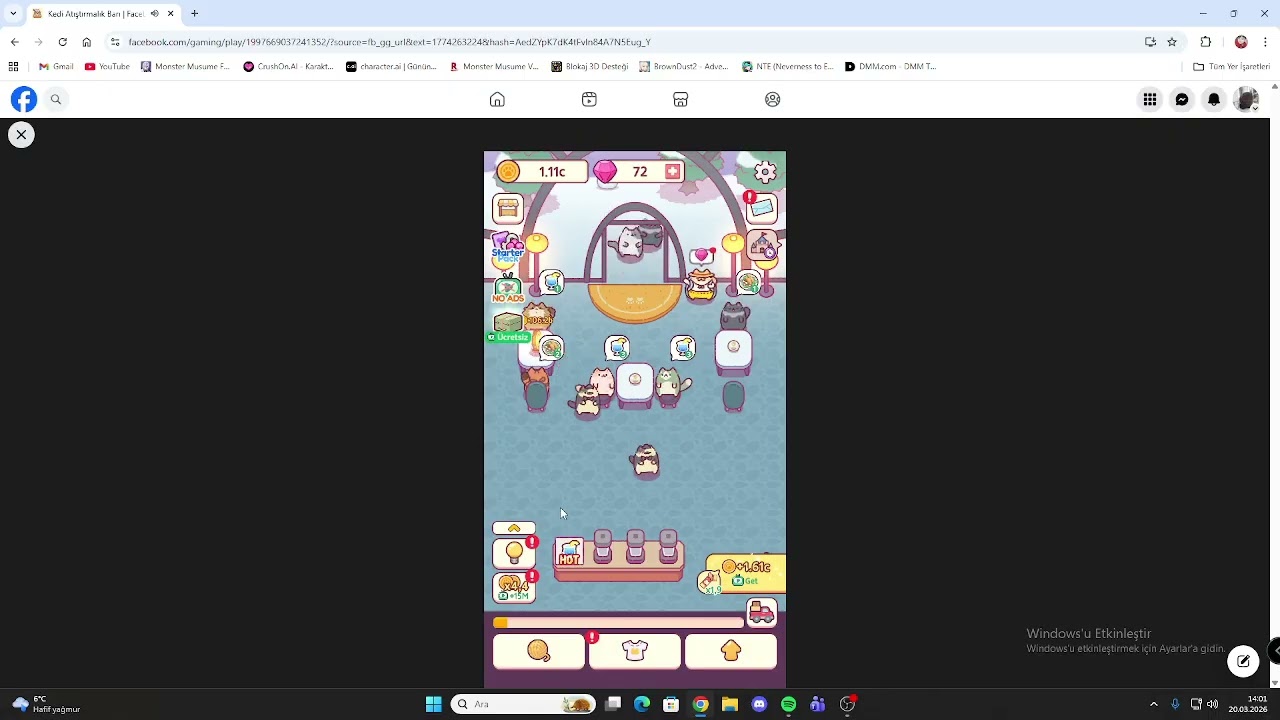This screenshot has height=720, width=1280.
Task: Bookmark this page with the star
Action: click(1172, 42)
